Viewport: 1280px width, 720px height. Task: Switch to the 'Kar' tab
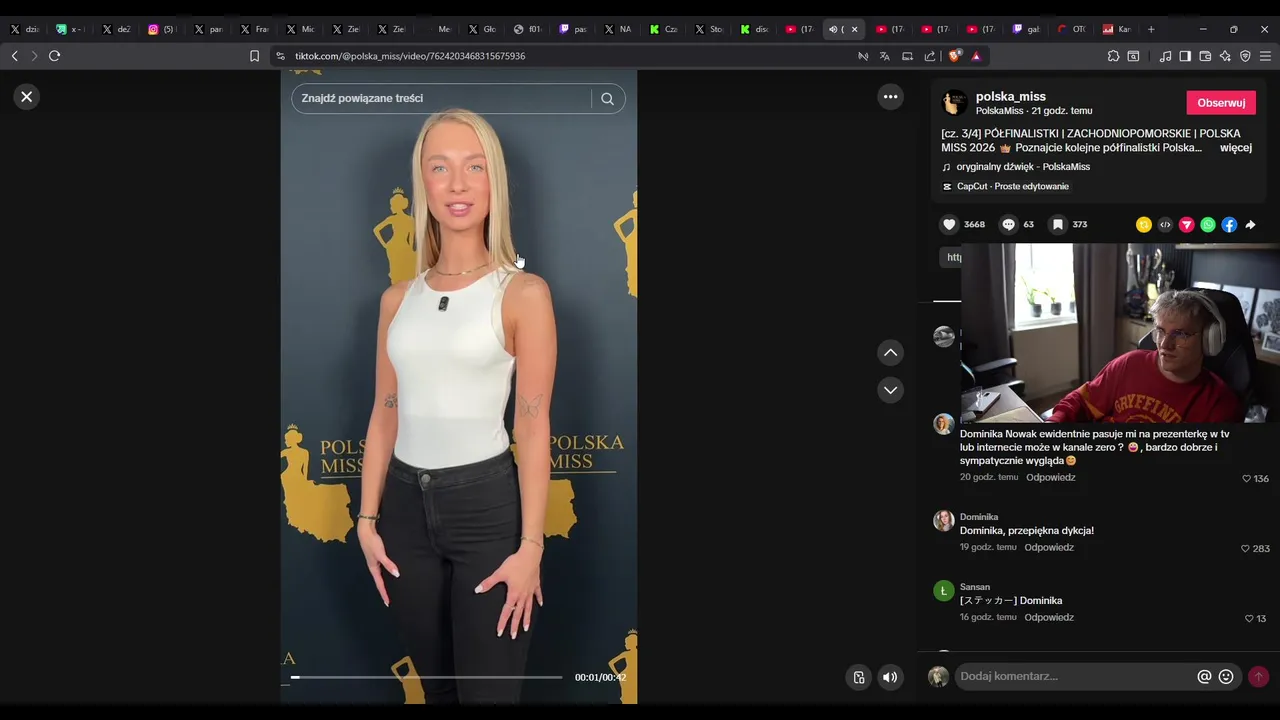click(x=1117, y=29)
